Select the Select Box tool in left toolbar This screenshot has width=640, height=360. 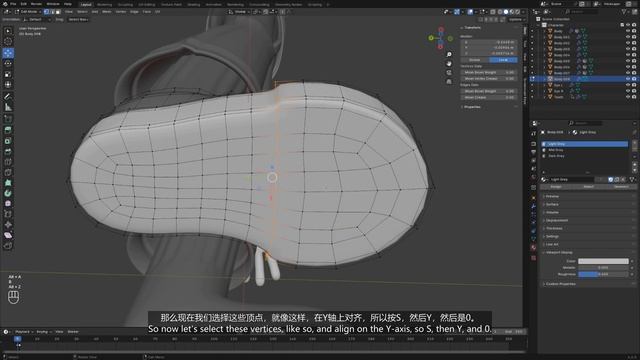pos(8,31)
